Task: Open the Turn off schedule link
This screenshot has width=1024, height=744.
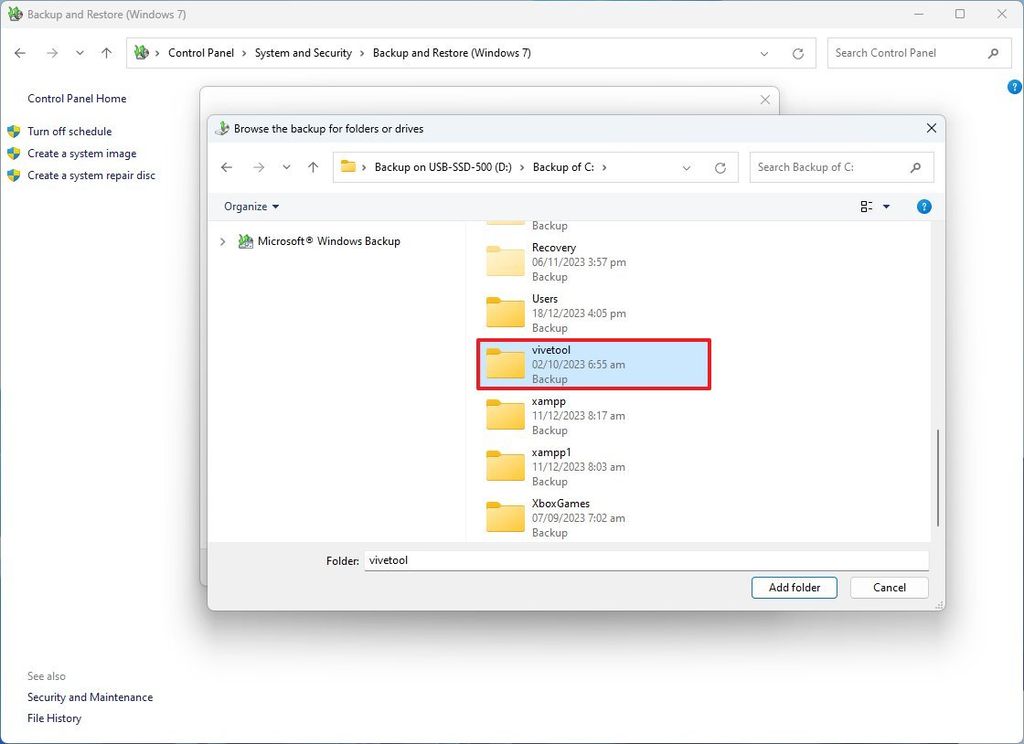Action: coord(70,131)
